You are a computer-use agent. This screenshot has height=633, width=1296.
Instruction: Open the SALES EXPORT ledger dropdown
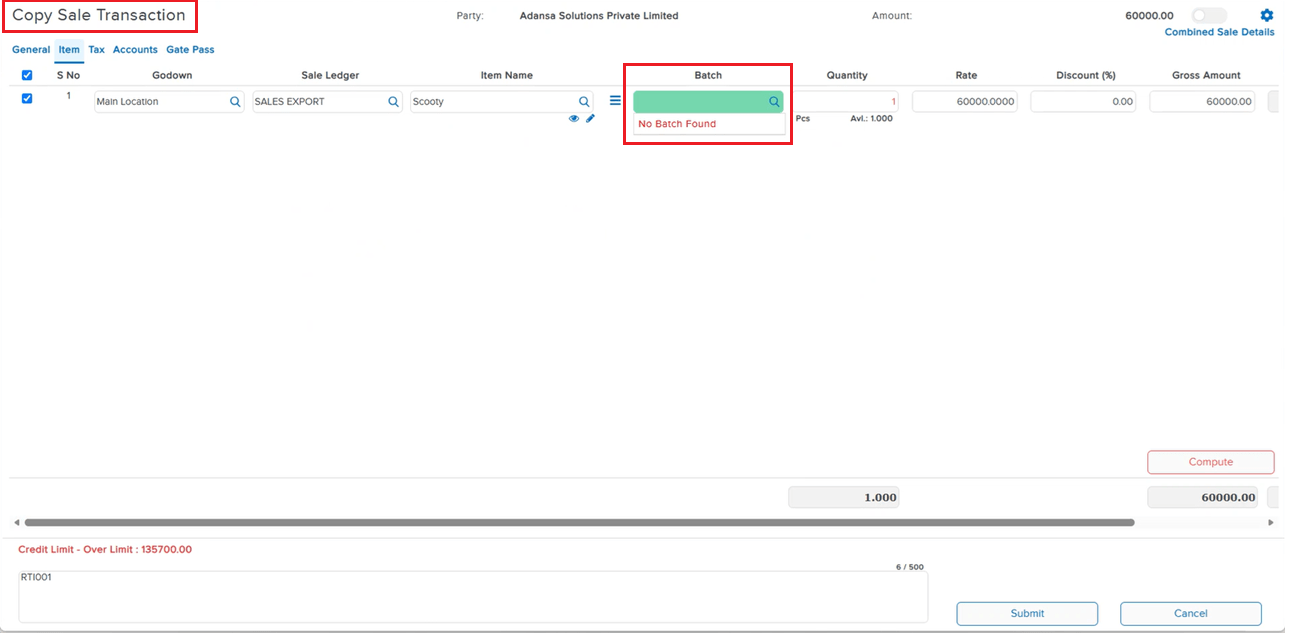tap(328, 101)
